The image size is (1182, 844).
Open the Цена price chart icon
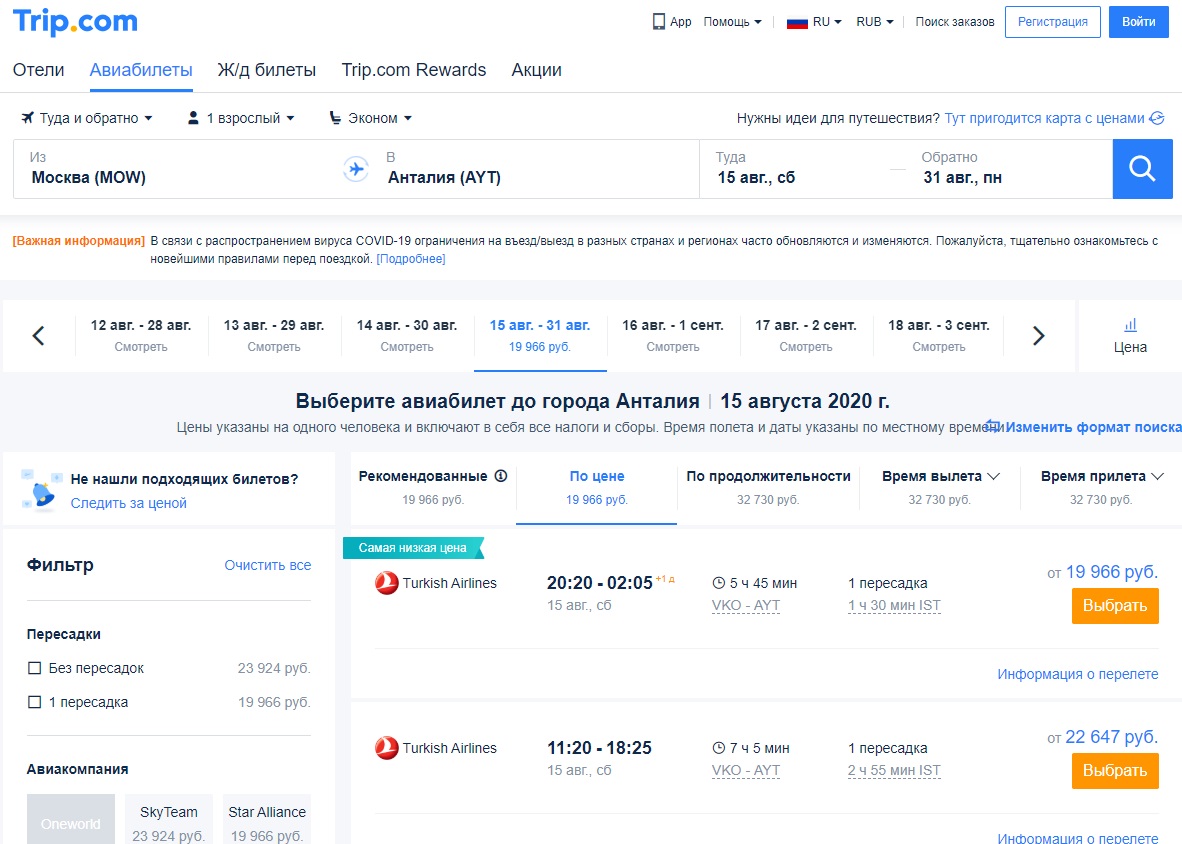pyautogui.click(x=1130, y=336)
